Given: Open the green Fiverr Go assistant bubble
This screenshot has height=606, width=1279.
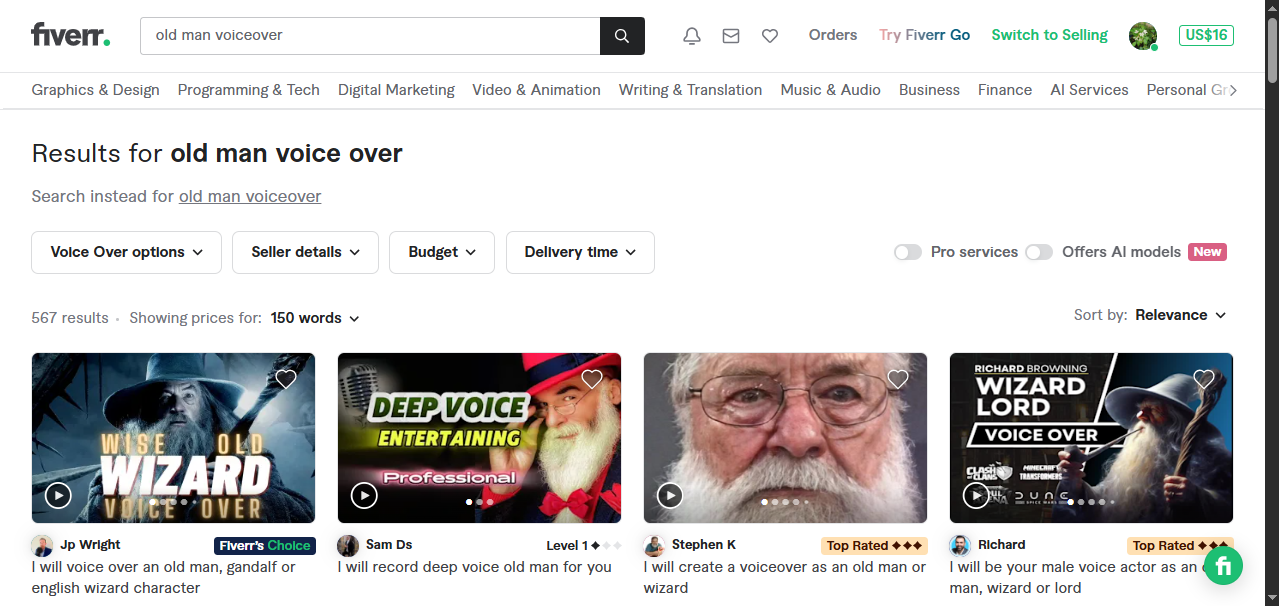Looking at the screenshot, I should tap(1222, 565).
